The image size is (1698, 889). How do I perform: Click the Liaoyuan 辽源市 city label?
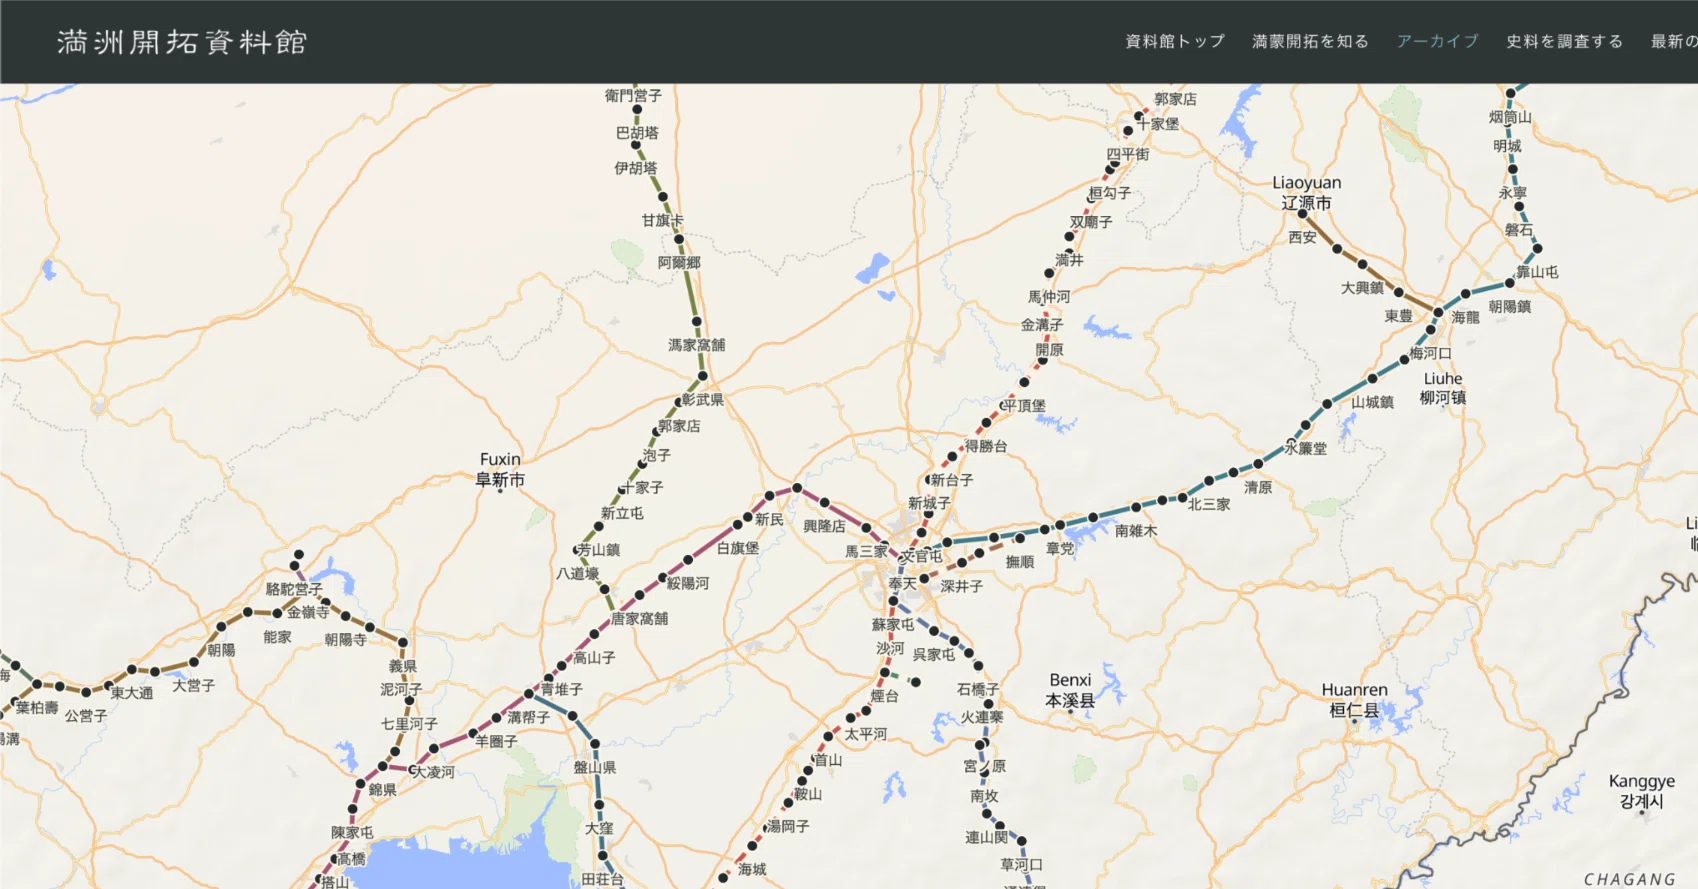click(x=1307, y=193)
